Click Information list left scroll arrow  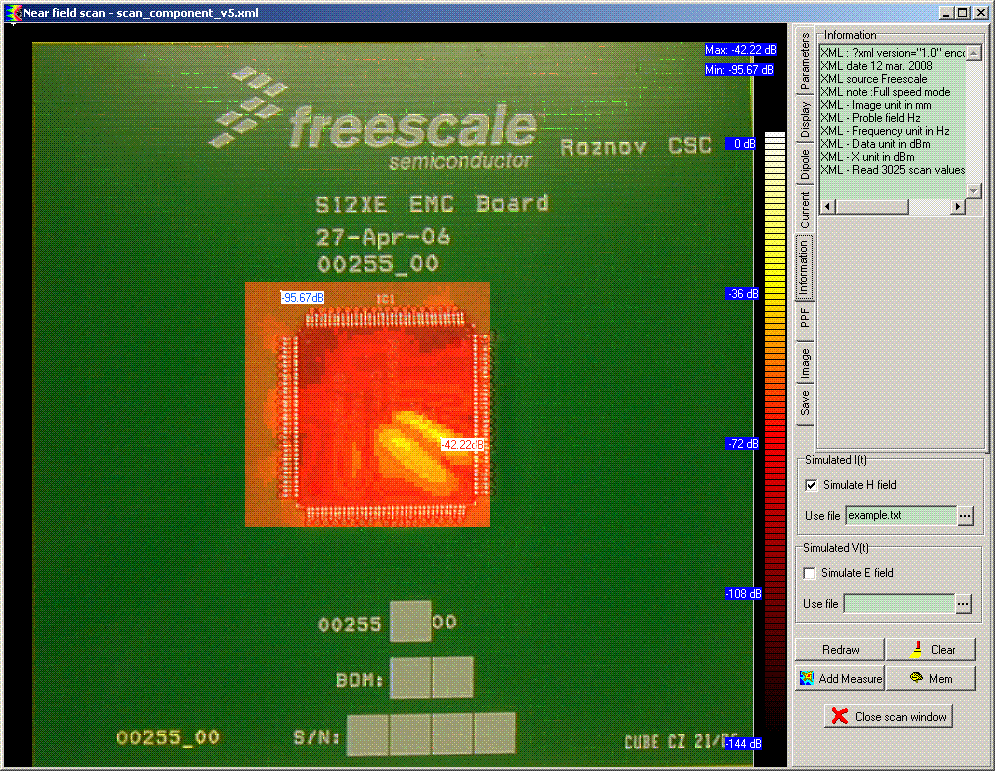[x=827, y=206]
